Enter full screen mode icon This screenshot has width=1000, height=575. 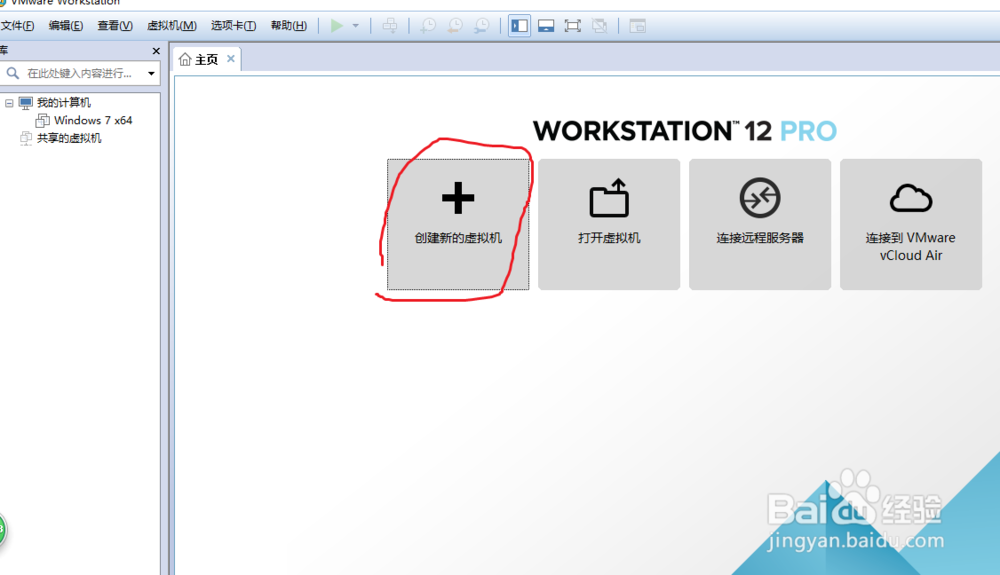pos(573,26)
